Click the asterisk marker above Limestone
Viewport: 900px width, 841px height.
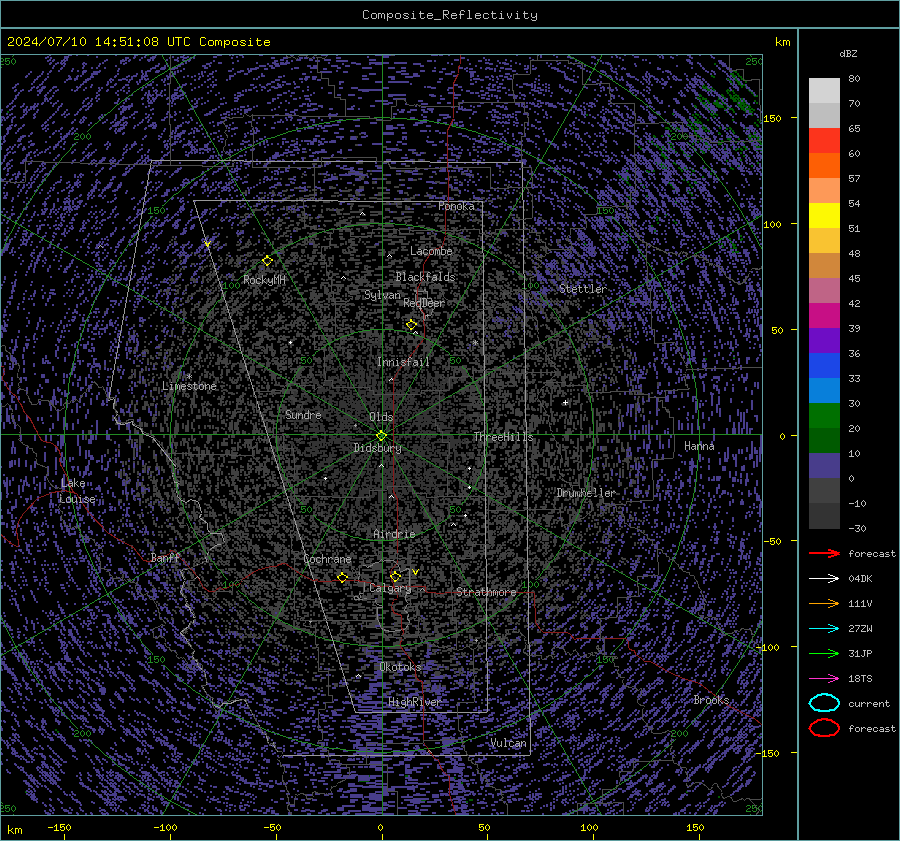189,377
